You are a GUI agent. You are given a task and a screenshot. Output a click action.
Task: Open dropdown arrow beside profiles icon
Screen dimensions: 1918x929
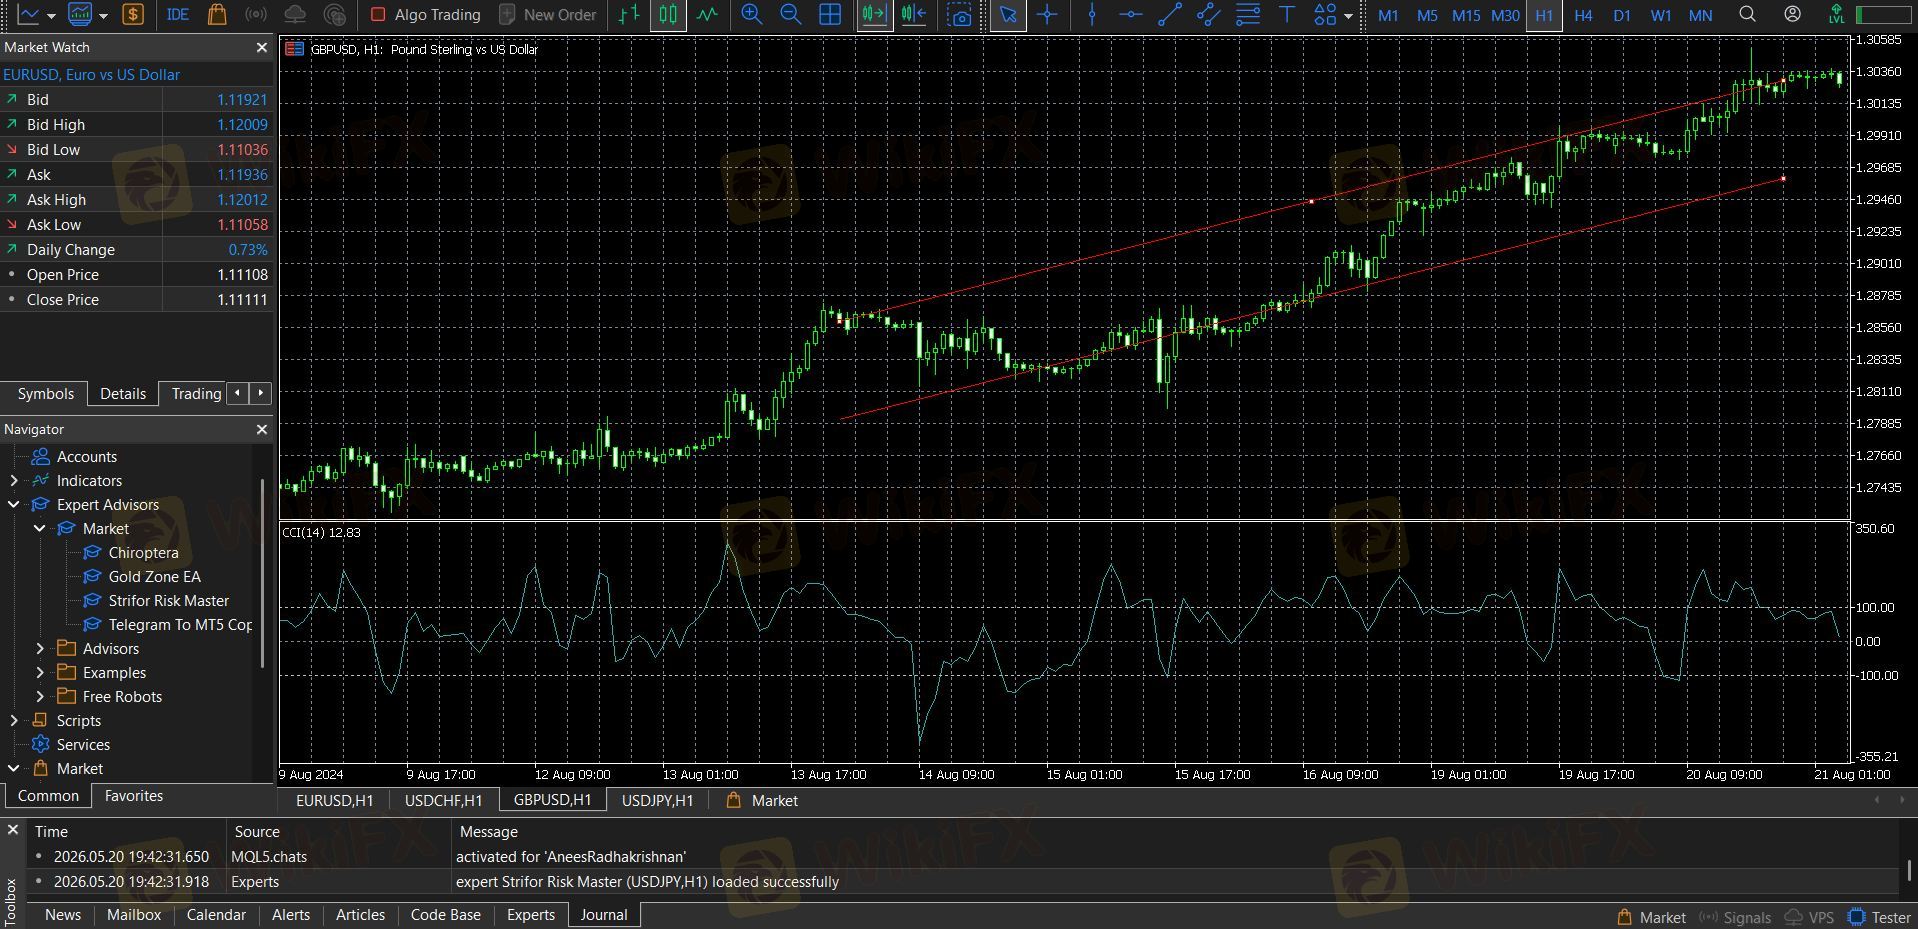point(103,16)
